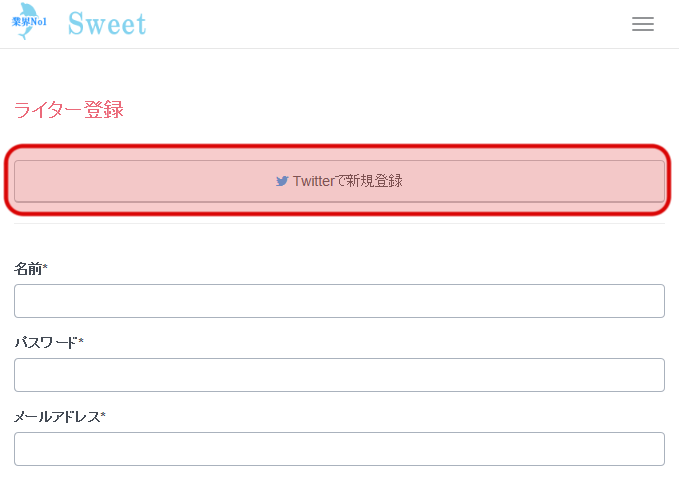Click the asterisk beside メールアドレス
The height and width of the screenshot is (483, 679).
click(x=103, y=415)
